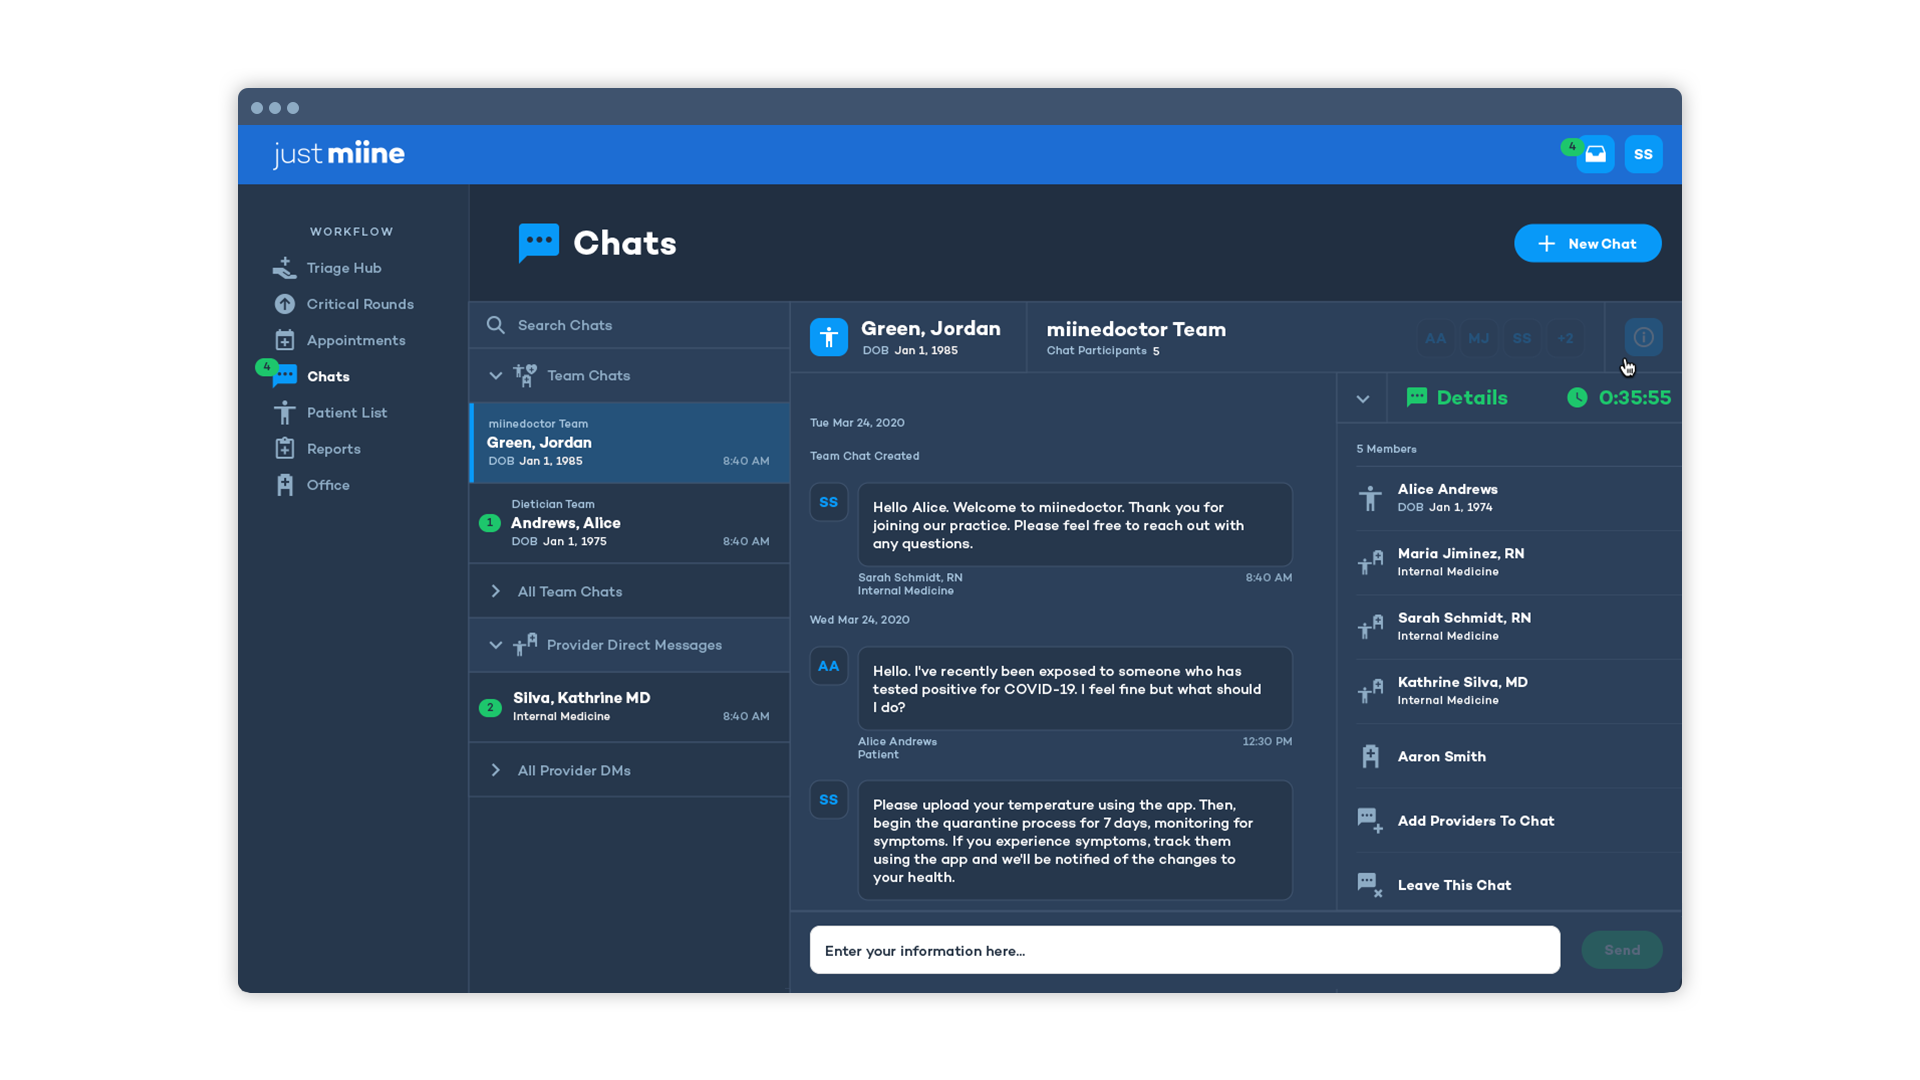Click the Team Chats group icon
Image resolution: width=1920 pixels, height=1080 pixels.
point(525,376)
